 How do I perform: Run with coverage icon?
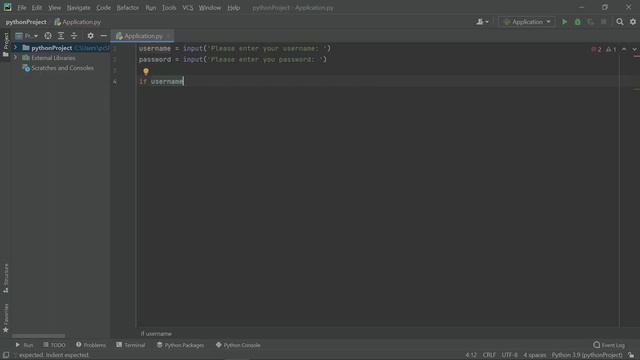click(x=591, y=22)
